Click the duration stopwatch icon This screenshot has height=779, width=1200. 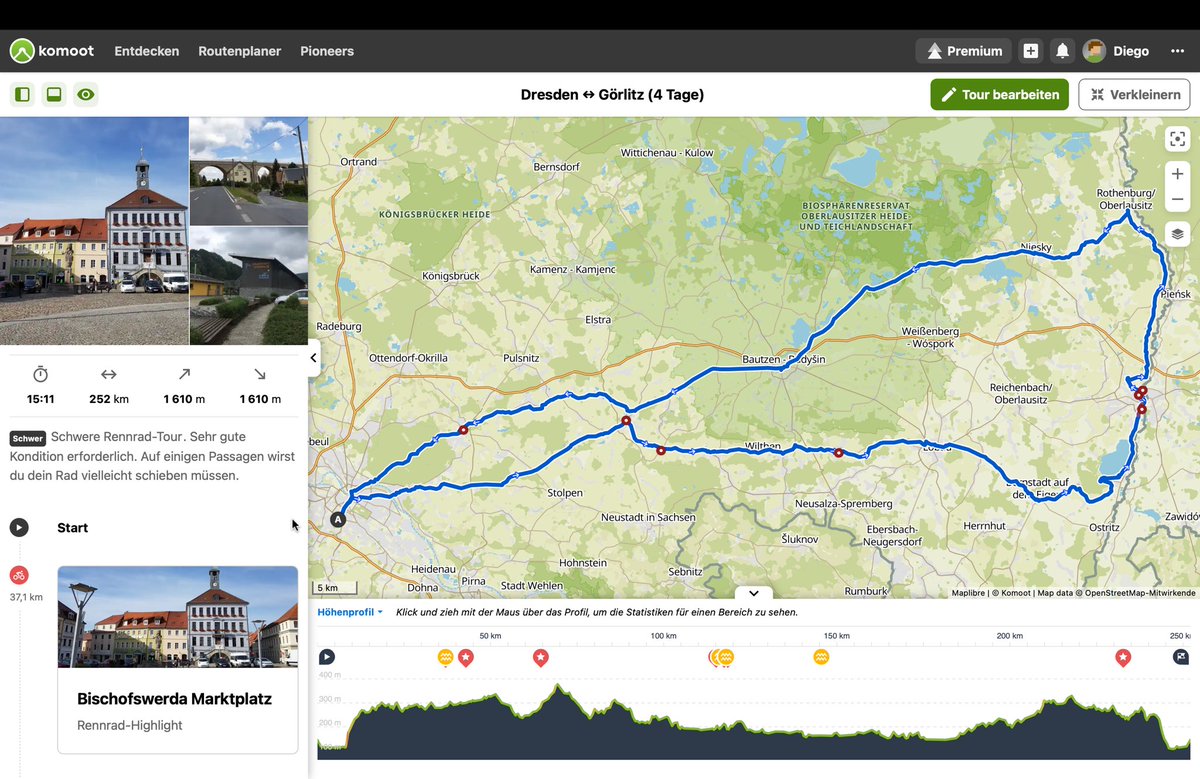[40, 374]
